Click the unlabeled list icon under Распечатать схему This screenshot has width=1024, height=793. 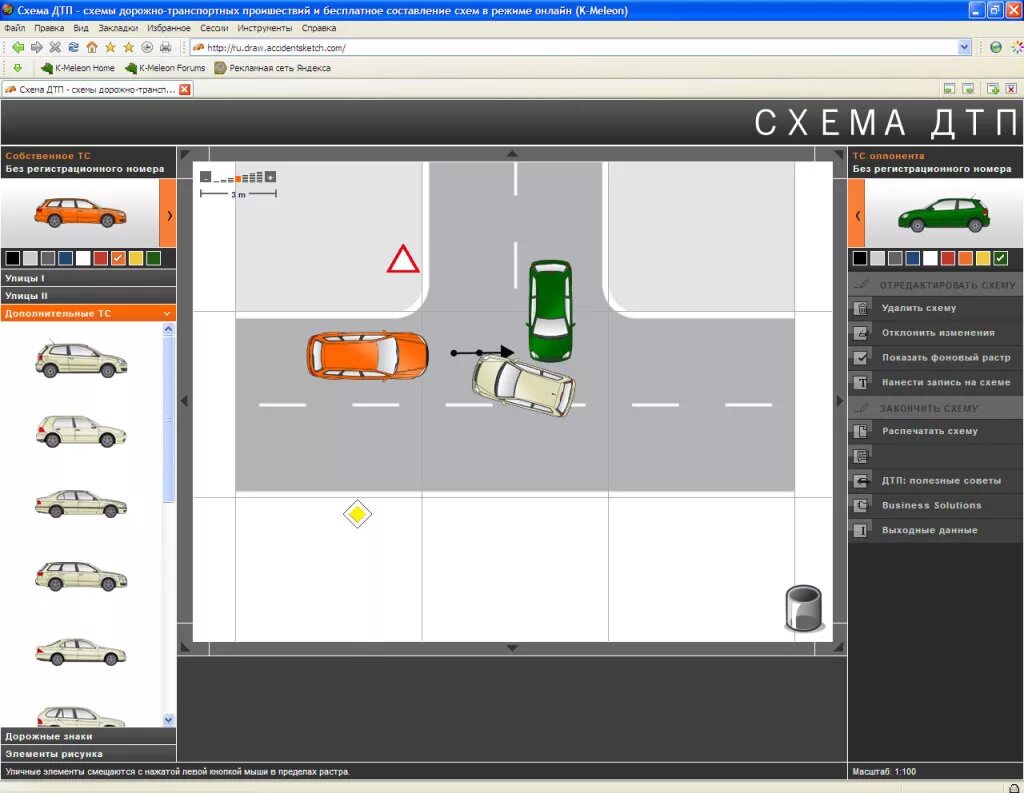pos(861,456)
